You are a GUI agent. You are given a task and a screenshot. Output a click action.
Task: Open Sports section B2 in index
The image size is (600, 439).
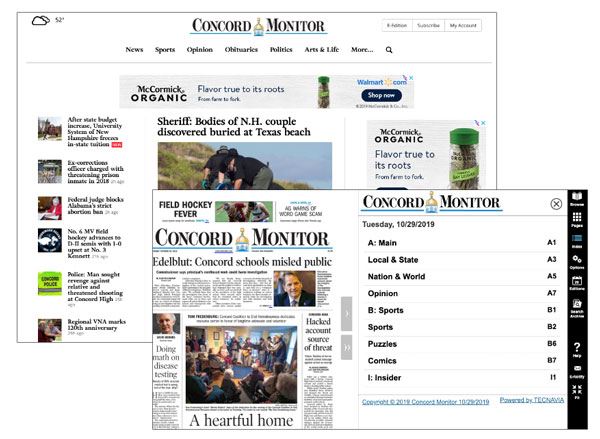[462, 327]
